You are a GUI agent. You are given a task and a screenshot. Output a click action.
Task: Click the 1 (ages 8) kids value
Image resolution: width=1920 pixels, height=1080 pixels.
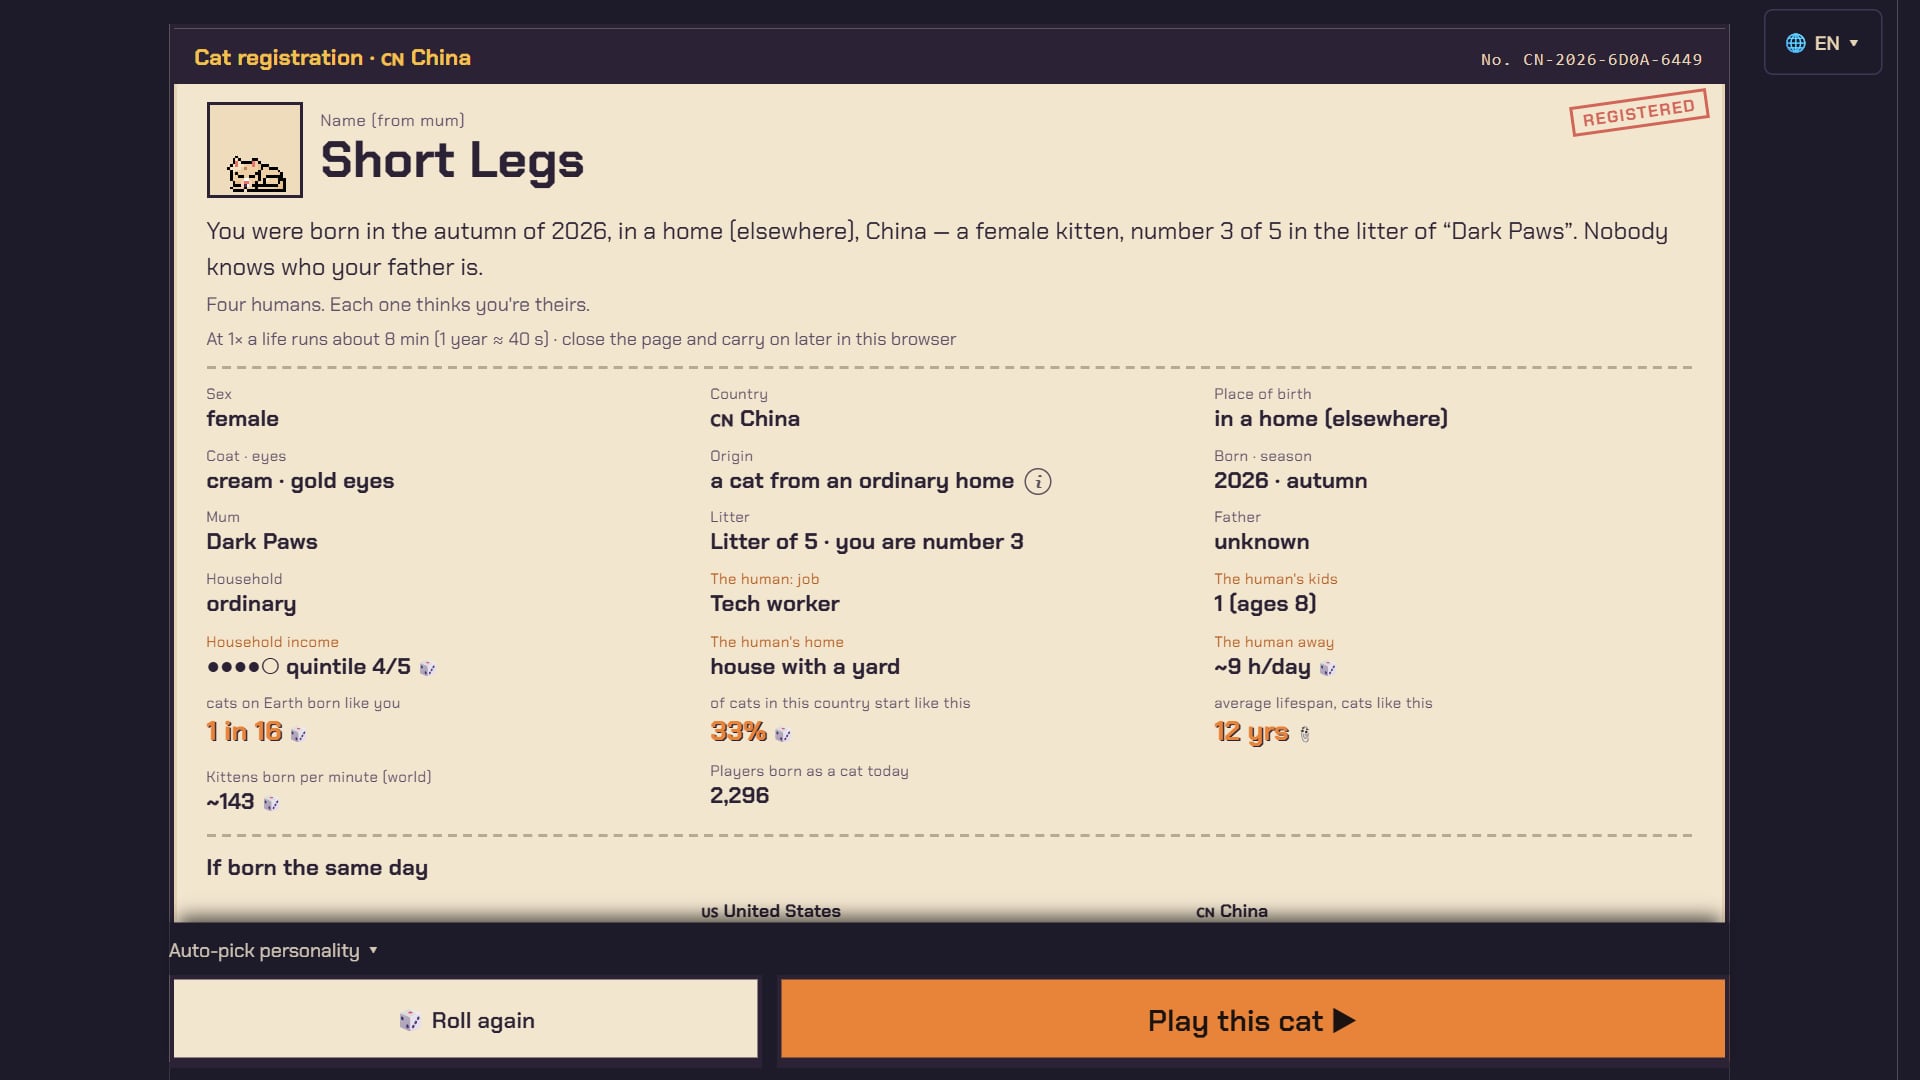pyautogui.click(x=1265, y=604)
